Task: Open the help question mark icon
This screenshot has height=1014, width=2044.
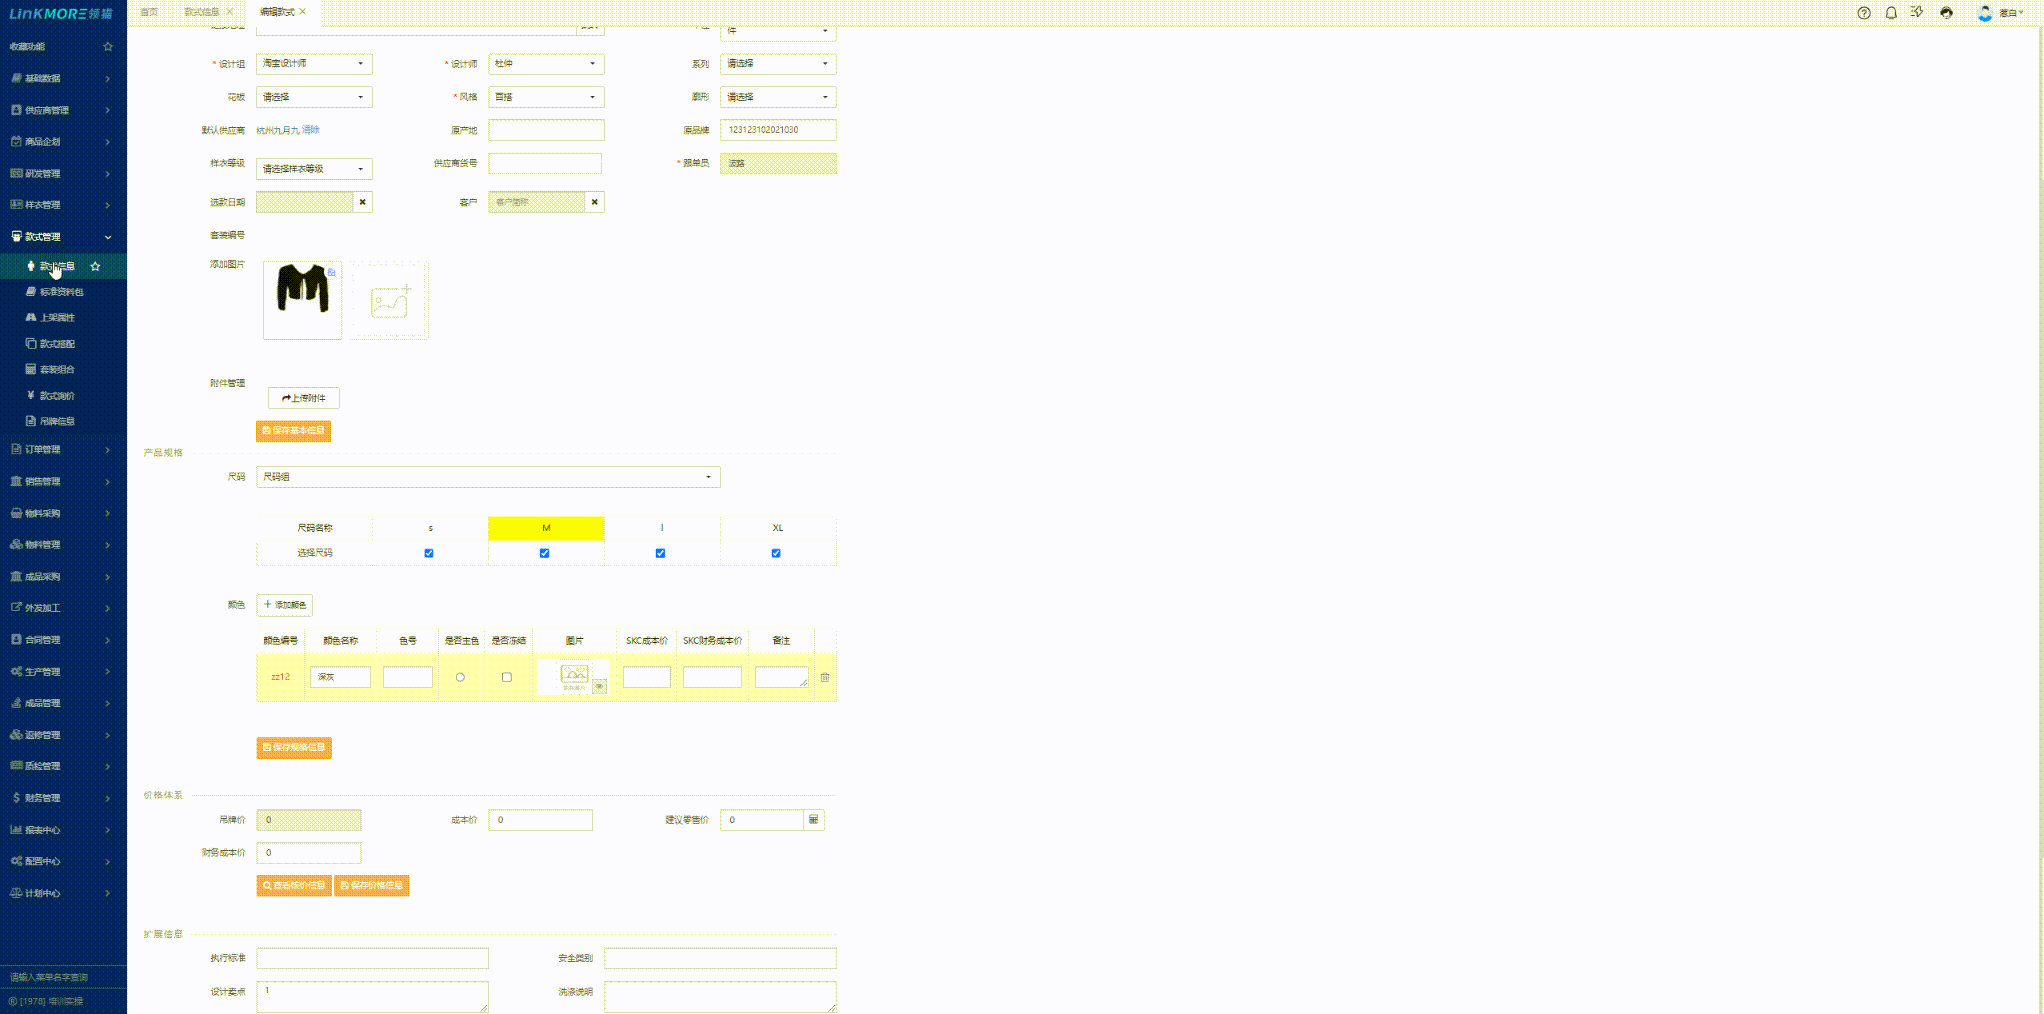Action: pyautogui.click(x=1864, y=13)
